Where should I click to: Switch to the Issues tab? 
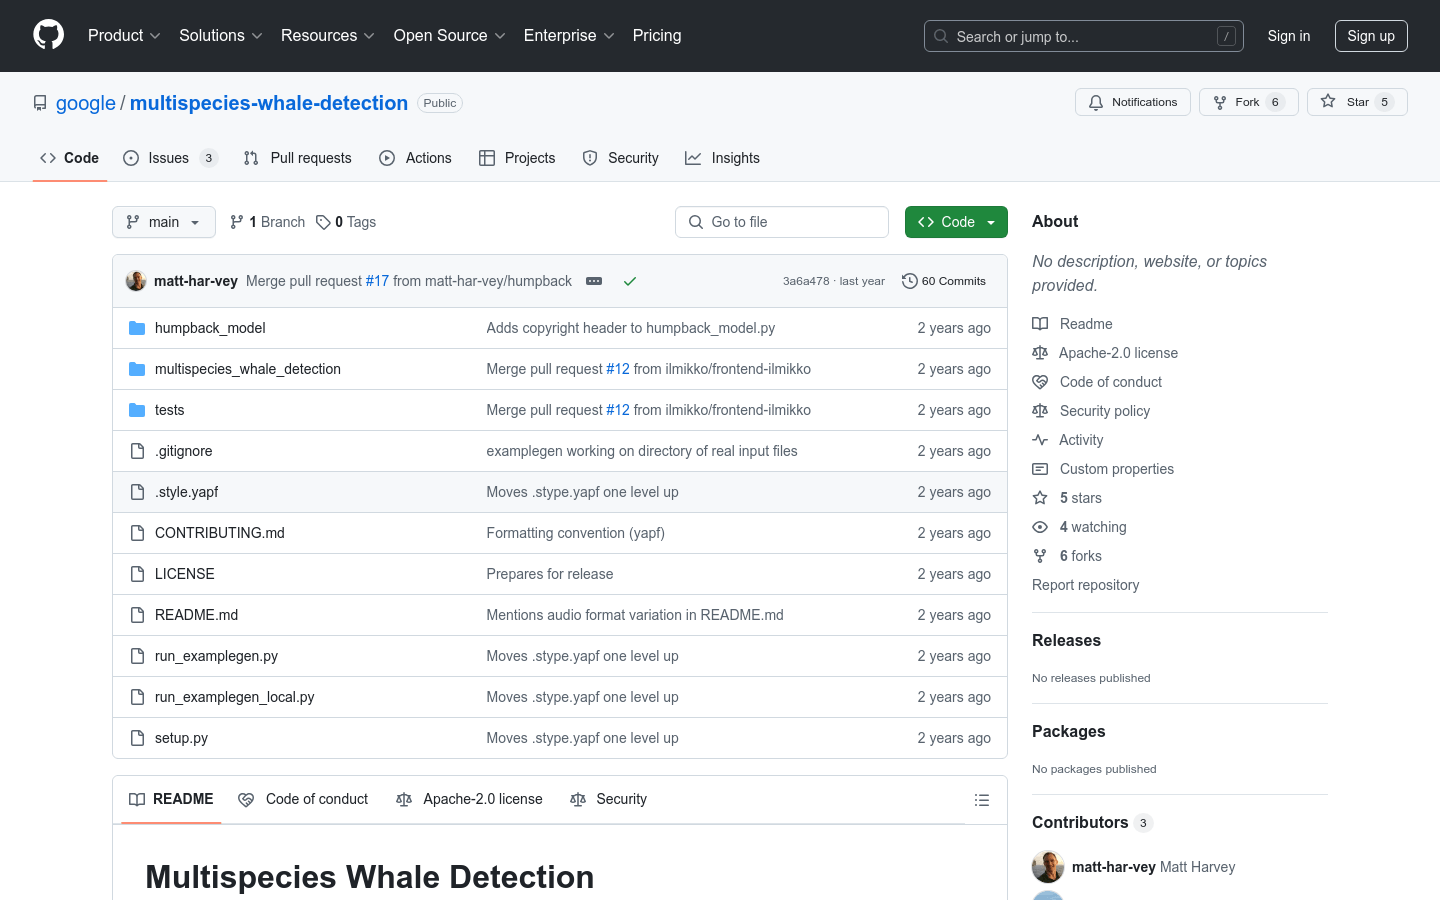point(170,158)
